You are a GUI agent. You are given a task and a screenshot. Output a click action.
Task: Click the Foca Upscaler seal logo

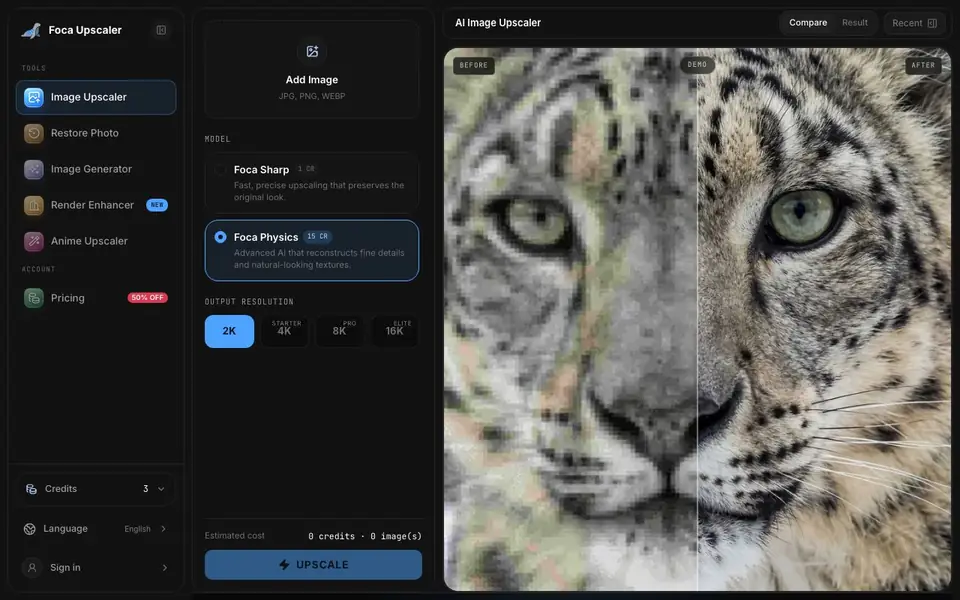(x=31, y=30)
